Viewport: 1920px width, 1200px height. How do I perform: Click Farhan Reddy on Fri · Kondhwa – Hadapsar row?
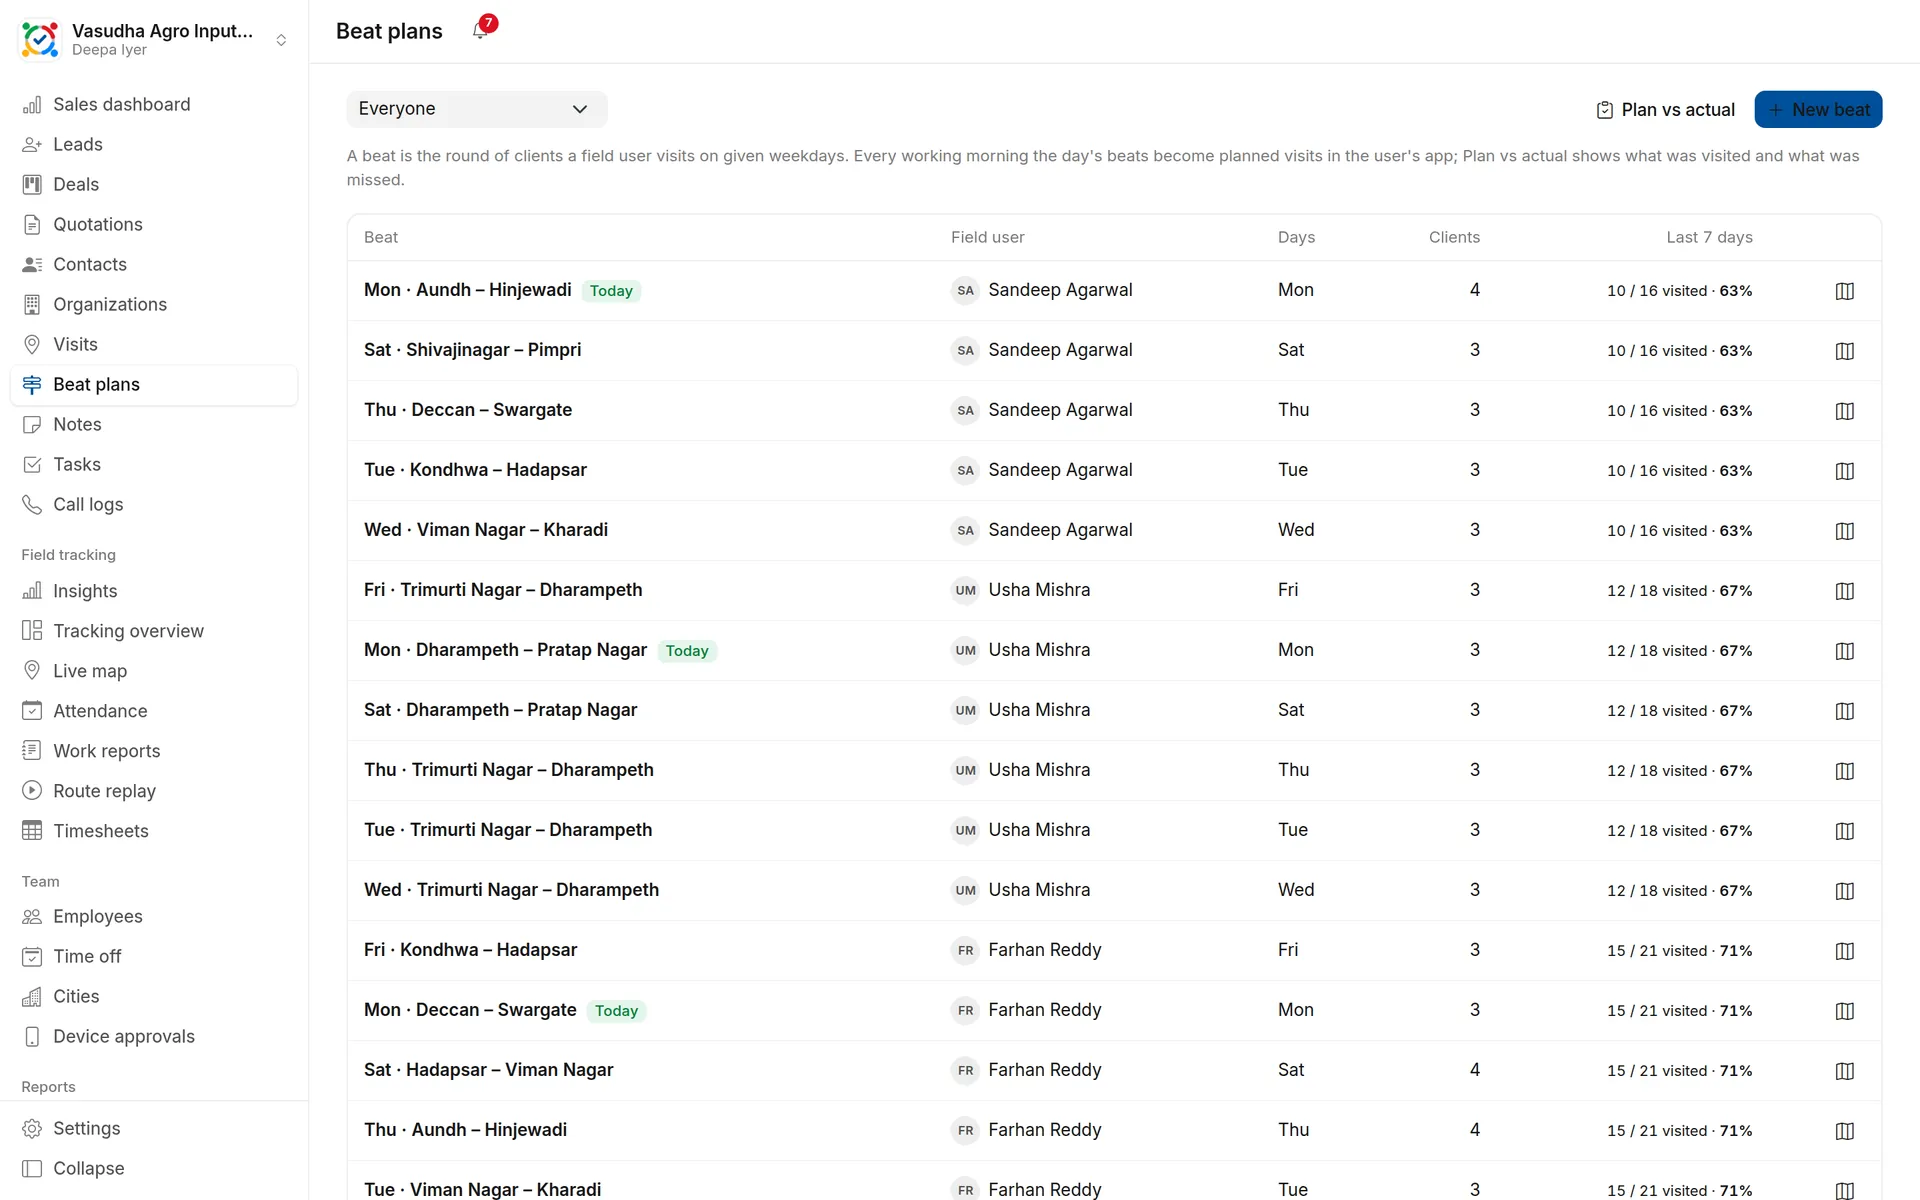pyautogui.click(x=1045, y=950)
